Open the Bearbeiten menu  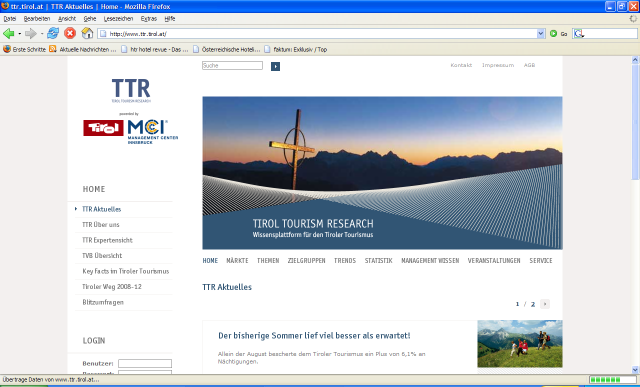(x=37, y=19)
